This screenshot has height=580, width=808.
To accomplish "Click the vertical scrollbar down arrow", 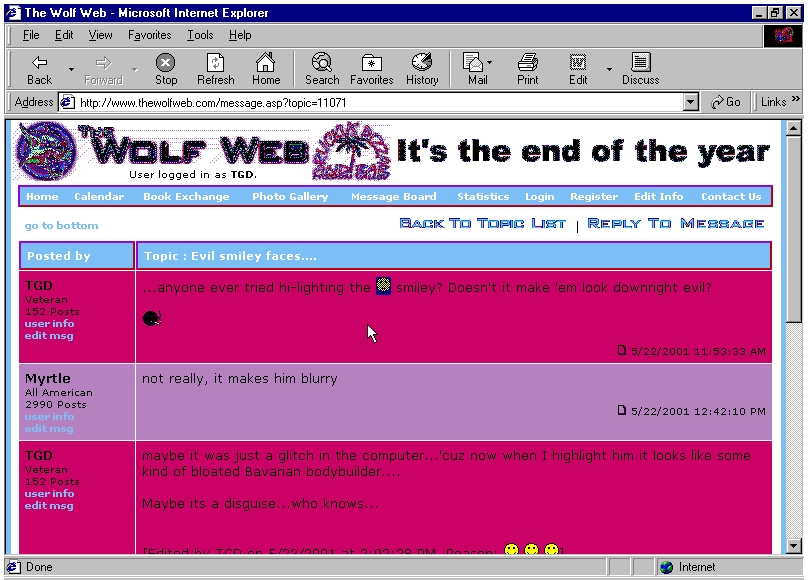I will [x=793, y=545].
